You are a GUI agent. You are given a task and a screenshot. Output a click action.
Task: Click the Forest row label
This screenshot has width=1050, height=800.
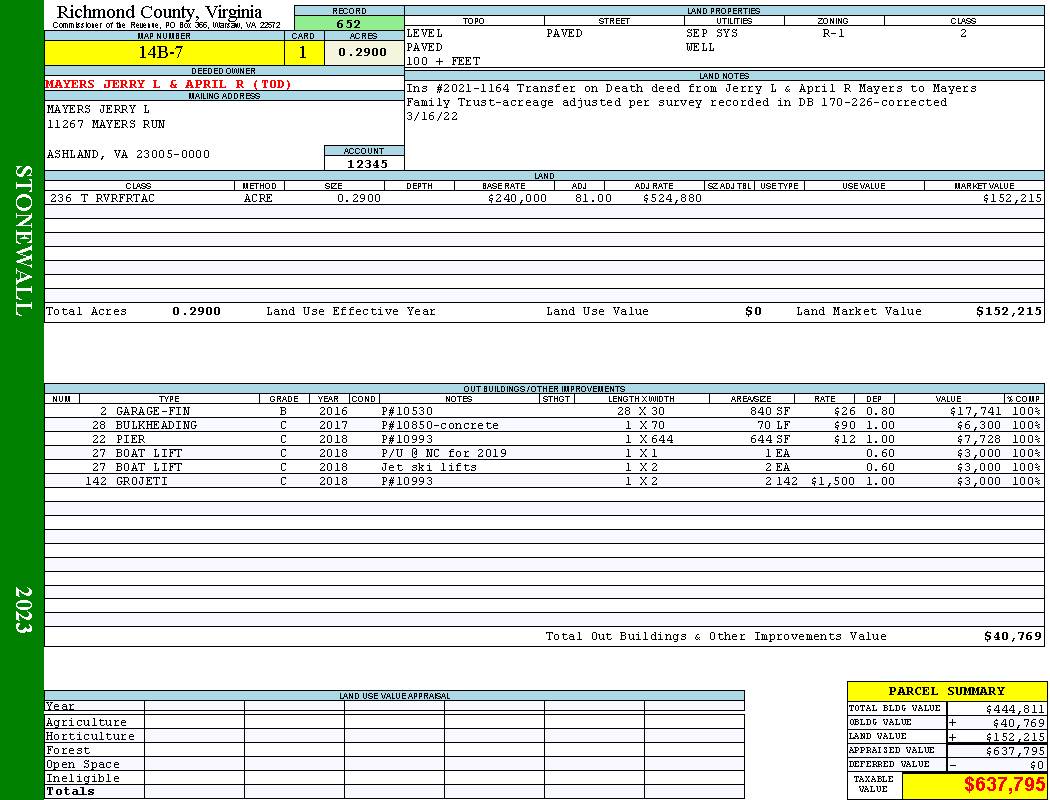pos(68,750)
